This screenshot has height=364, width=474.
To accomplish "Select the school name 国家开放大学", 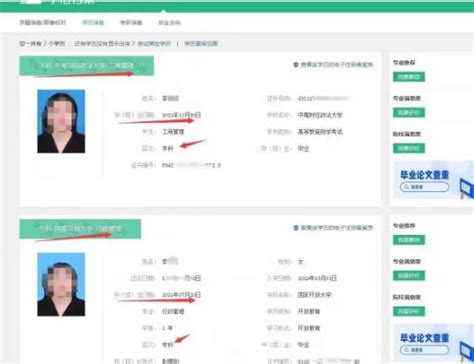I will [x=314, y=295].
